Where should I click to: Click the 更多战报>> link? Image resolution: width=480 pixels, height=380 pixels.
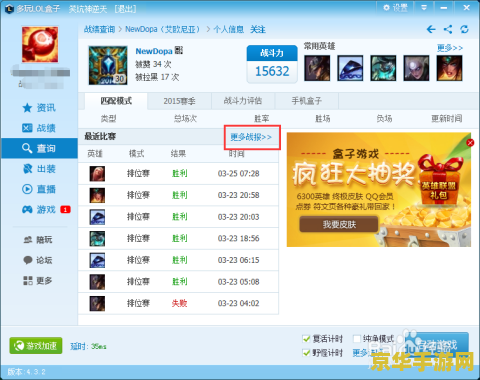tap(251, 137)
